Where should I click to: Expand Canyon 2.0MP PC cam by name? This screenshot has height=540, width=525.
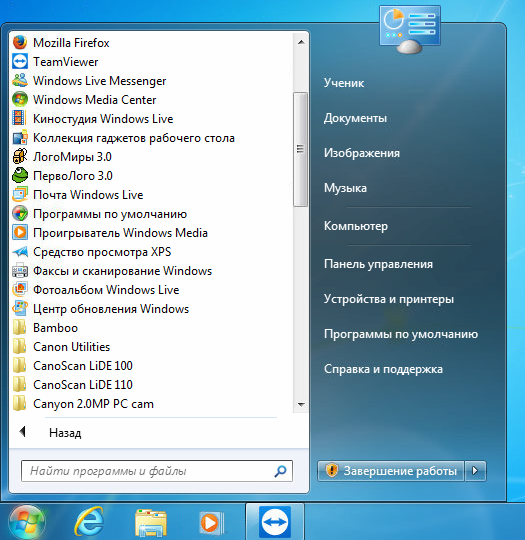tap(93, 404)
